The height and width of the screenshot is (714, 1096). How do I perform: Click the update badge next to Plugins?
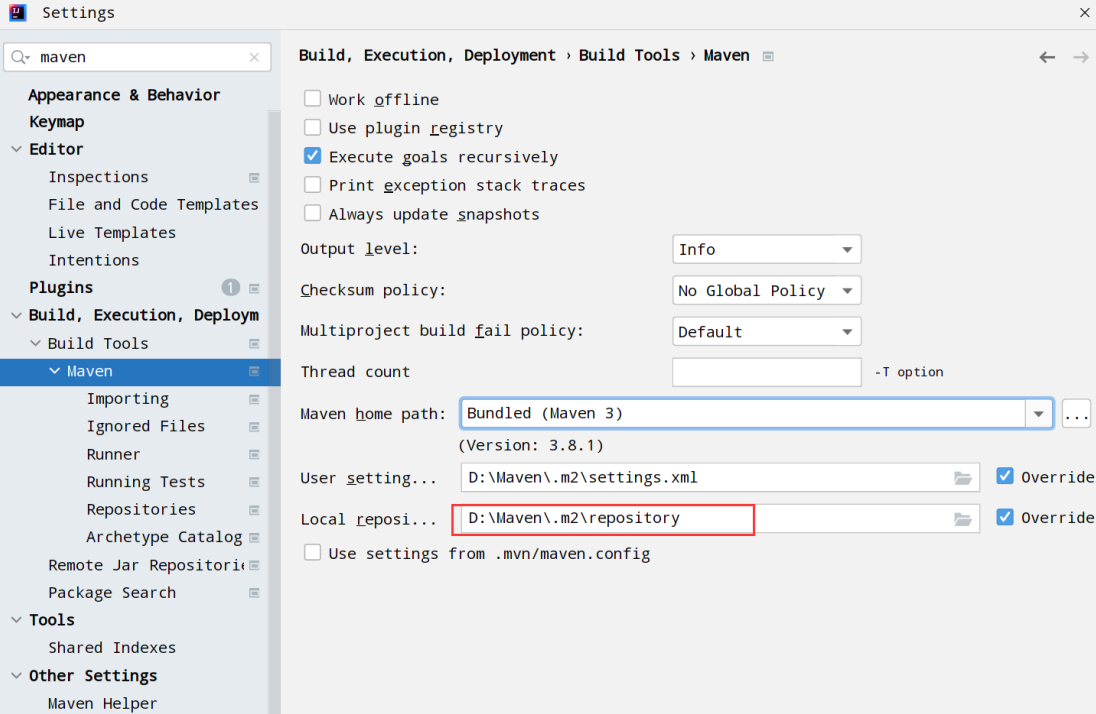click(231, 287)
